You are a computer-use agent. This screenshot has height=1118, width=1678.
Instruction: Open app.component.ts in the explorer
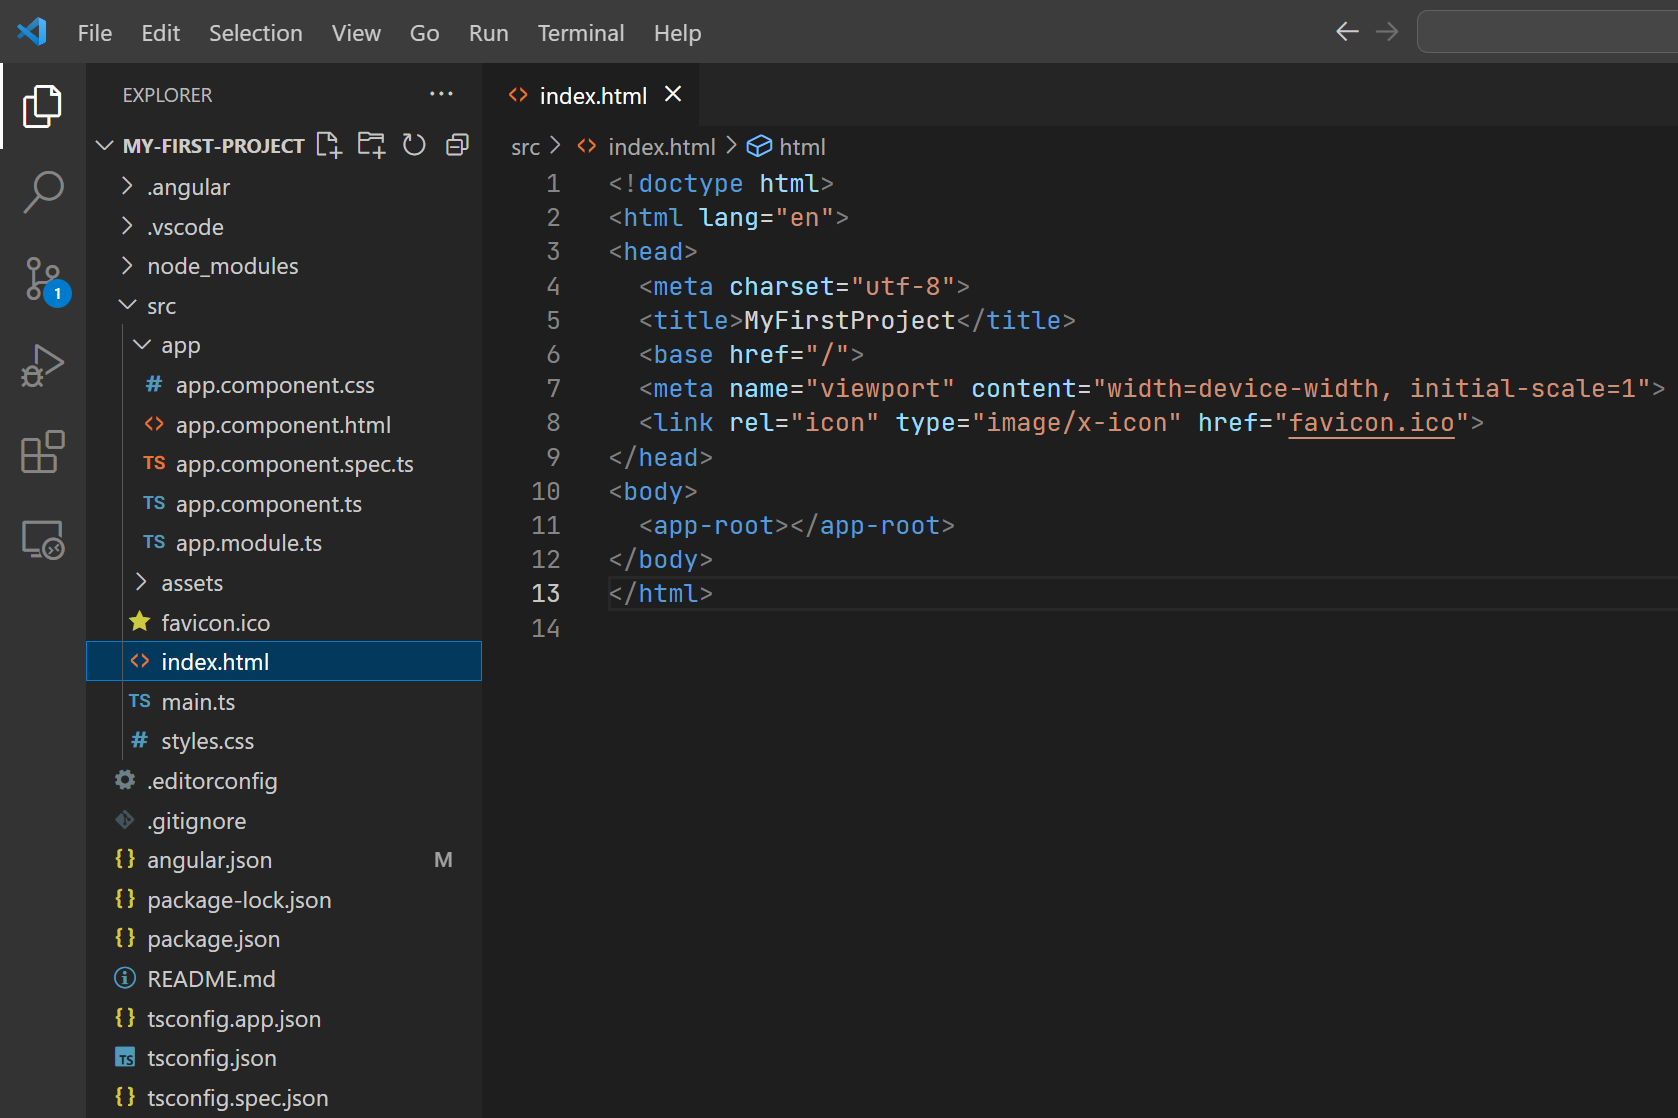[x=268, y=504]
